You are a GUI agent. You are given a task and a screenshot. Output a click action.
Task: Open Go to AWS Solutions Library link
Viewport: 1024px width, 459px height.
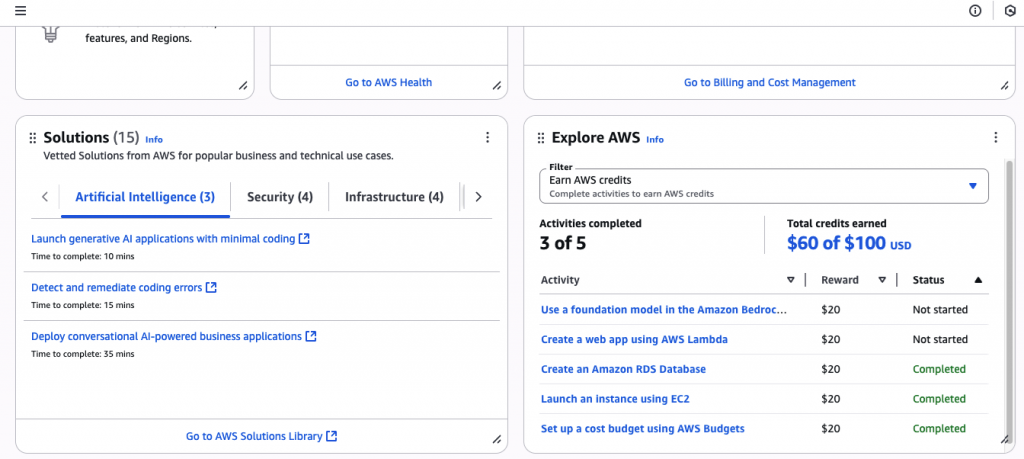tap(261, 436)
